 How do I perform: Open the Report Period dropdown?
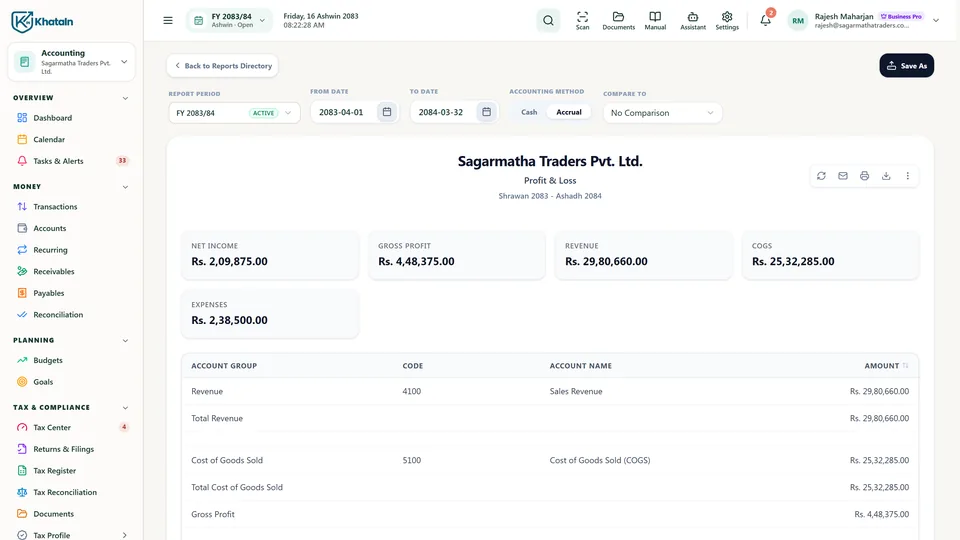coord(234,113)
